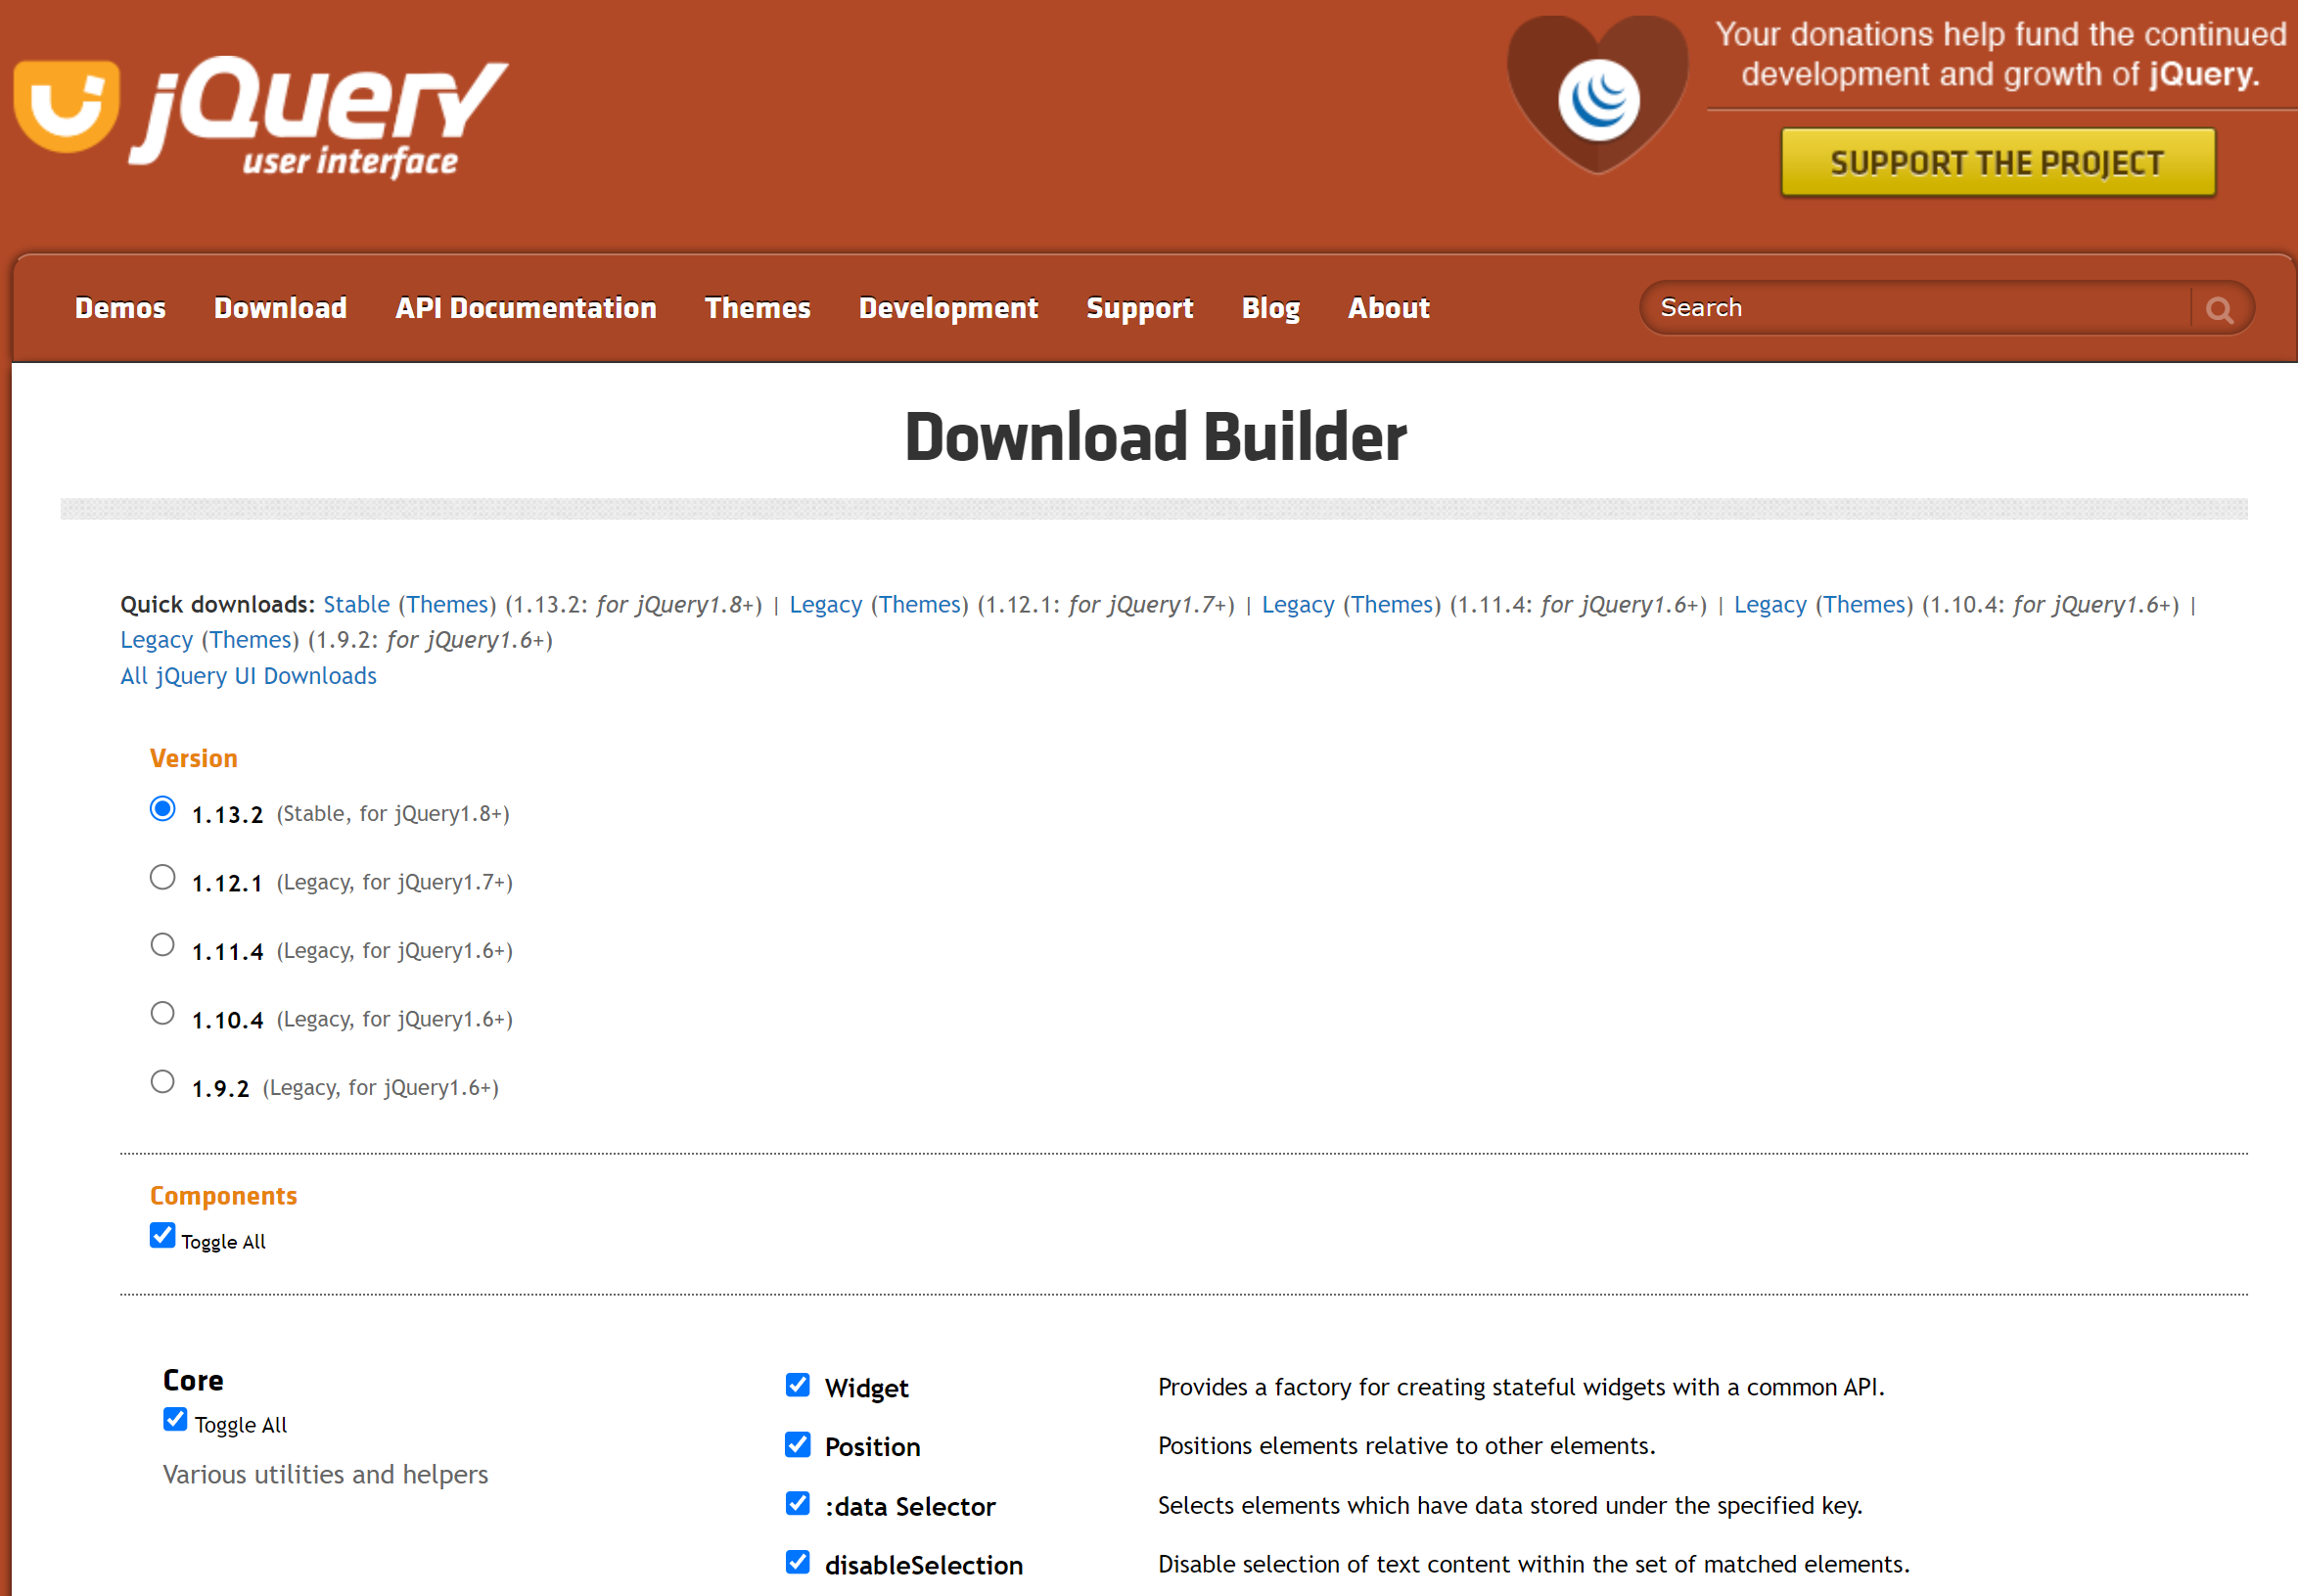Viewport: 2298px width, 1596px height.
Task: Select the 1.10.4 version radio button
Action: coord(162,1014)
